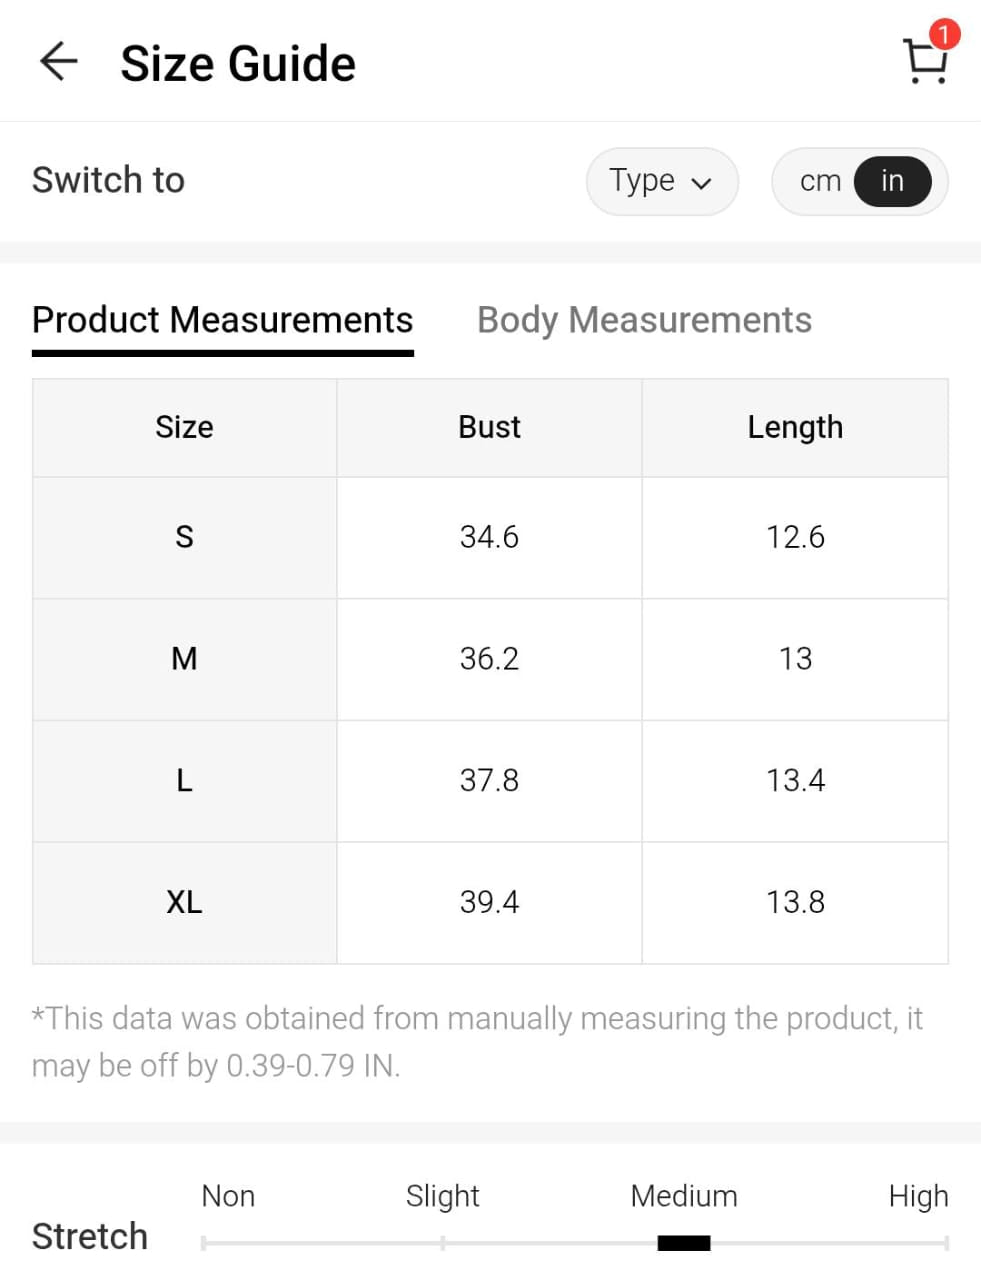Screen dimensions: 981x1280
Task: Tap the Non stretch label
Action: click(228, 1196)
